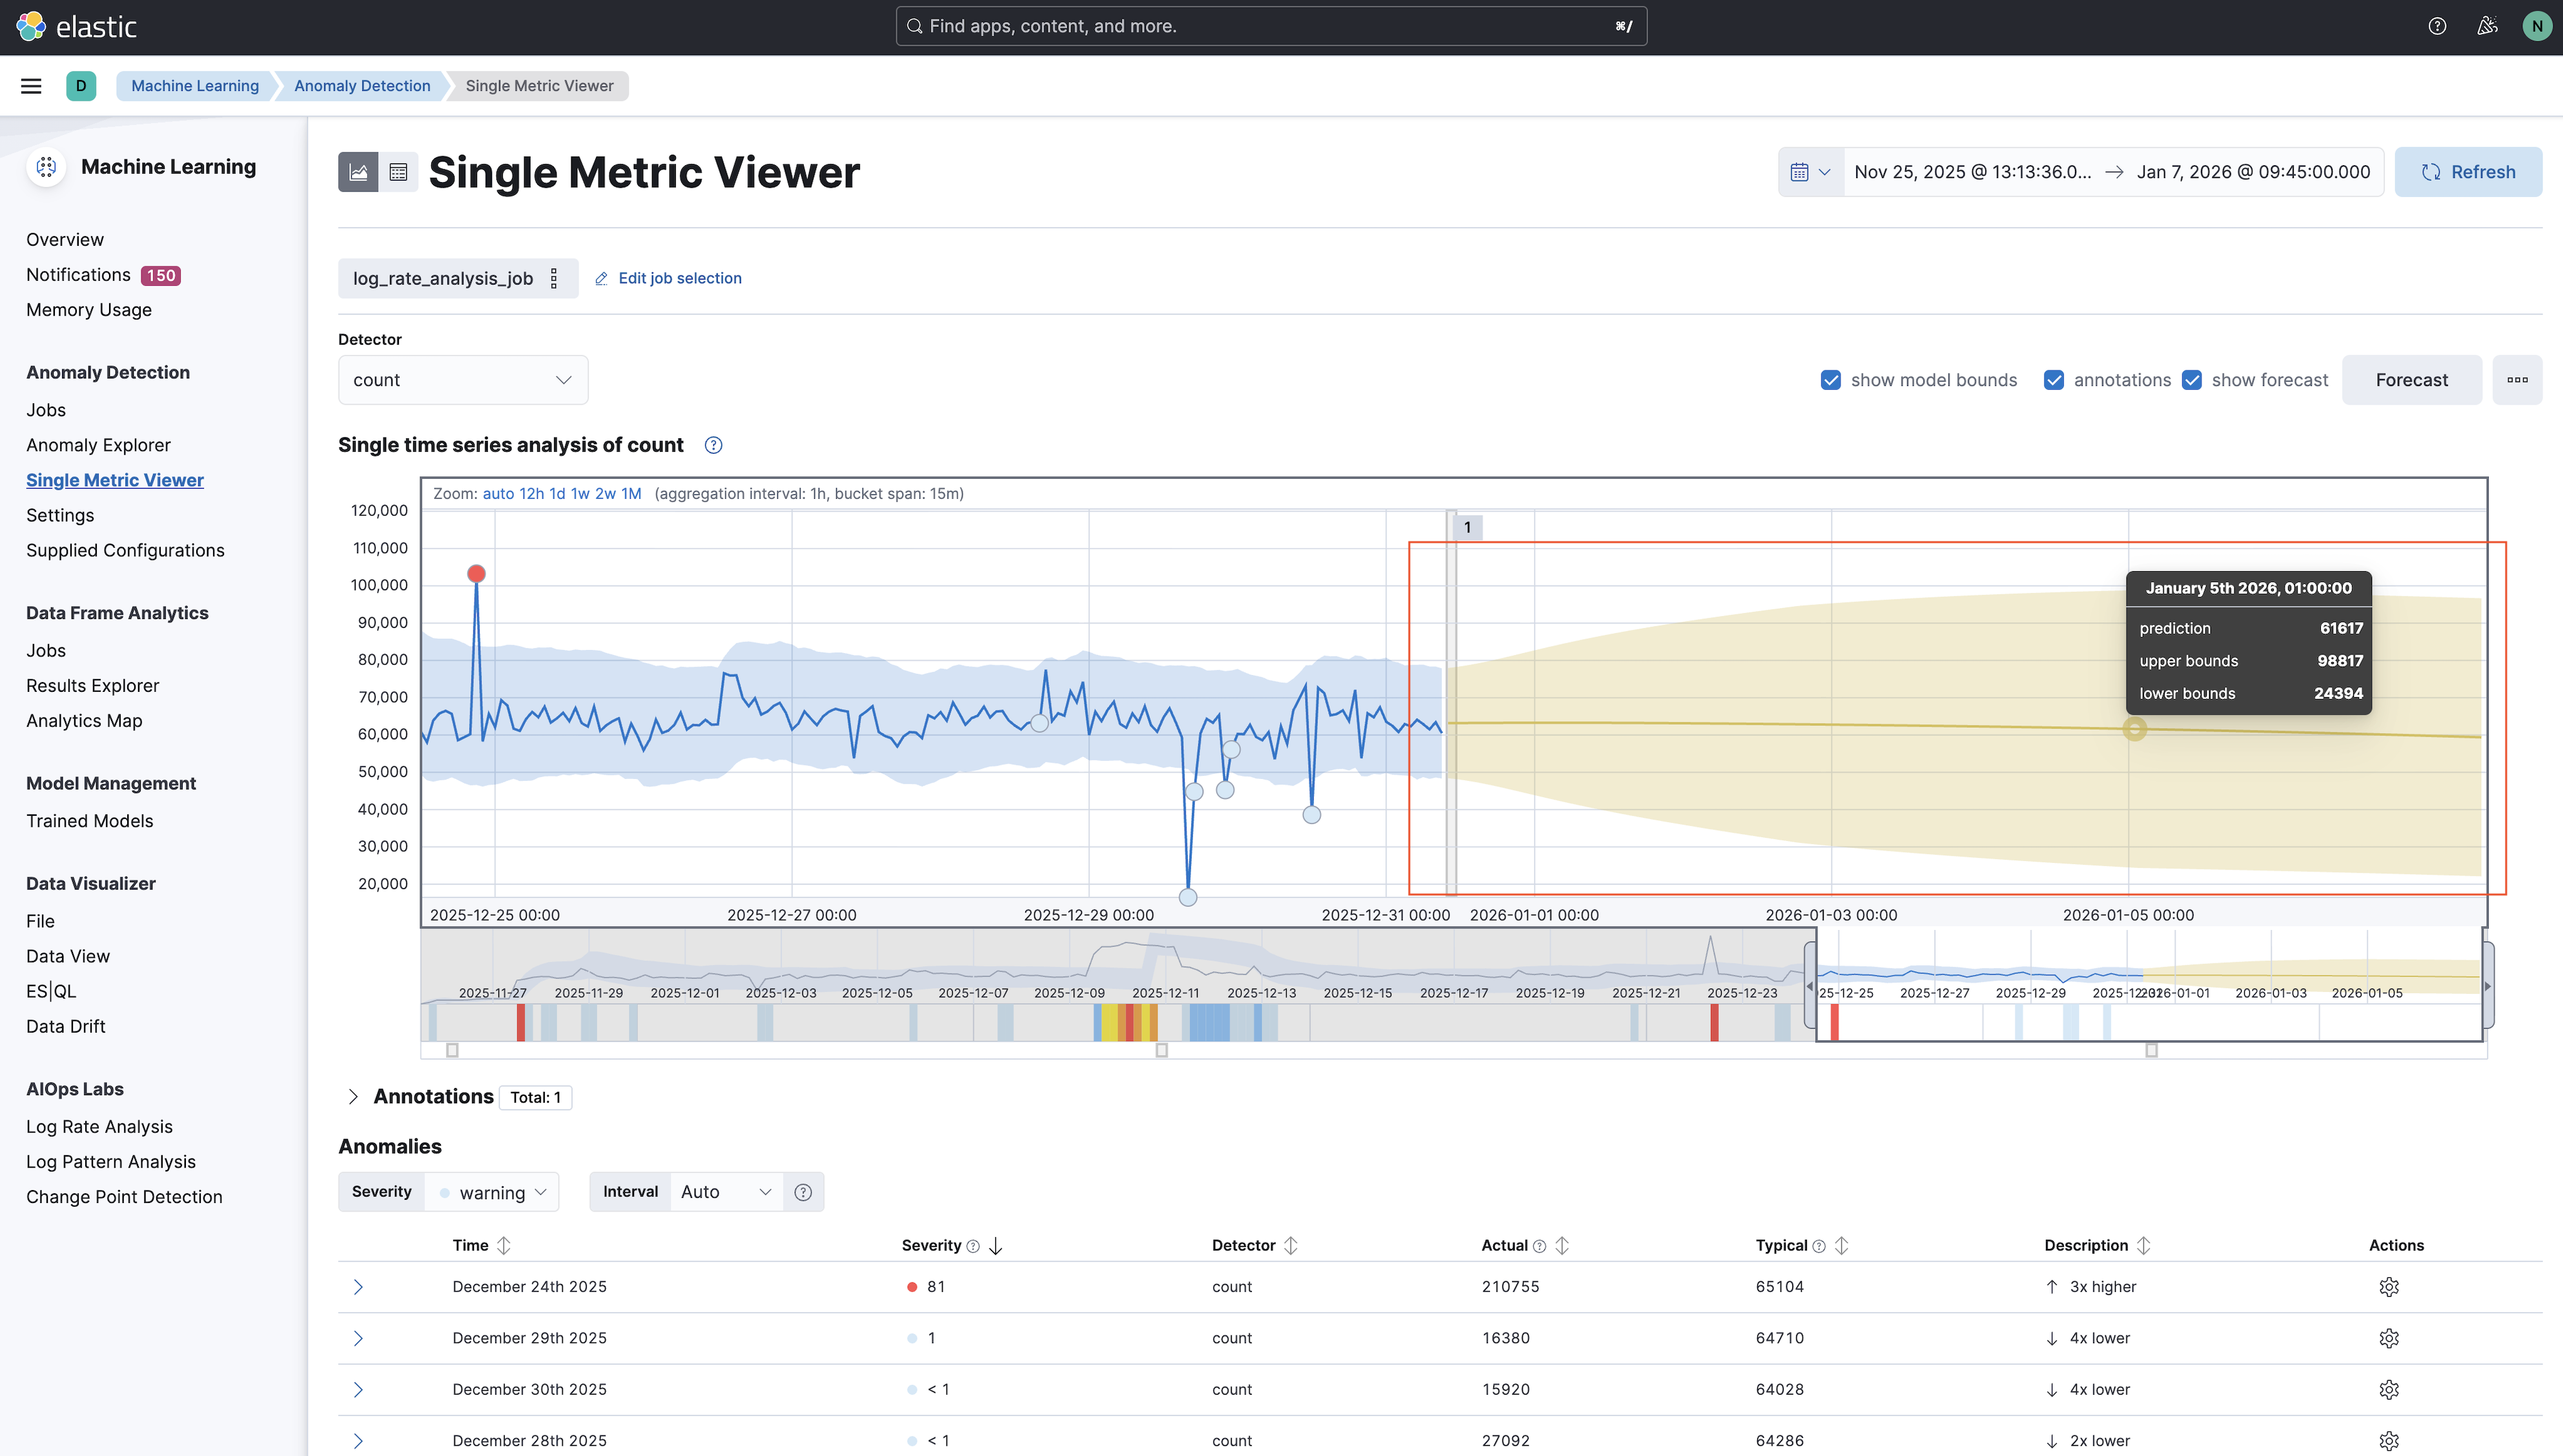The image size is (2563, 1456).
Task: Open Interval Auto dropdown
Action: (x=726, y=1192)
